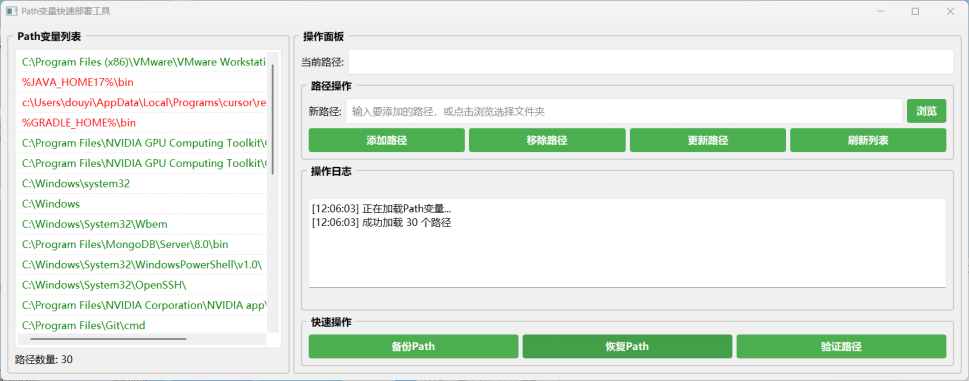This screenshot has width=969, height=381.
Task: Click the 移除路径 button
Action: point(547,140)
